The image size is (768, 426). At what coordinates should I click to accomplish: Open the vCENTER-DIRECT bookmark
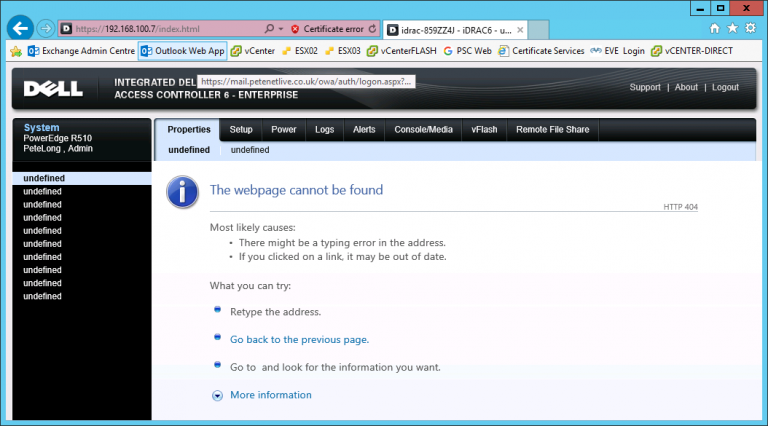pos(692,51)
